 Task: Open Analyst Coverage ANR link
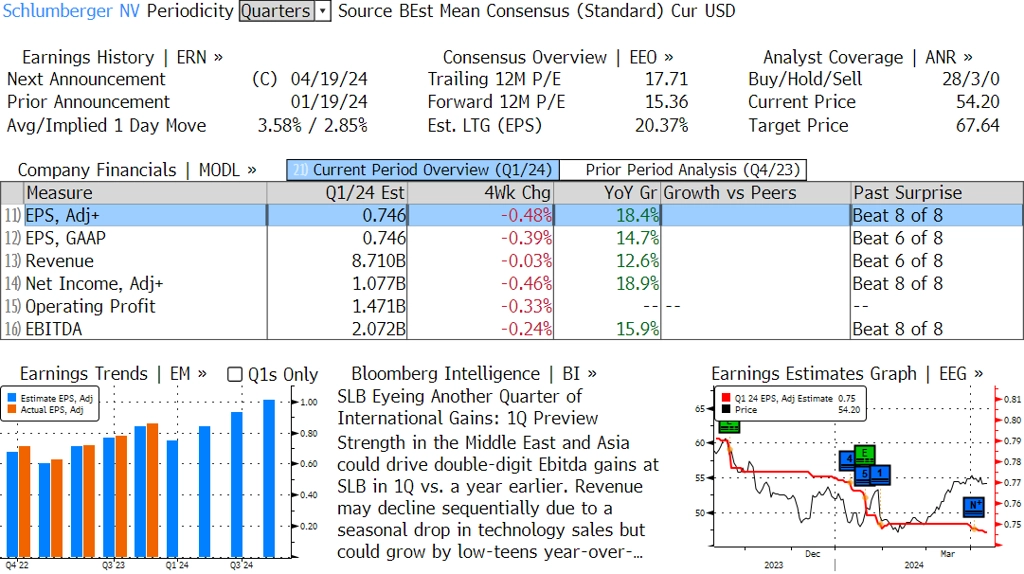867,57
